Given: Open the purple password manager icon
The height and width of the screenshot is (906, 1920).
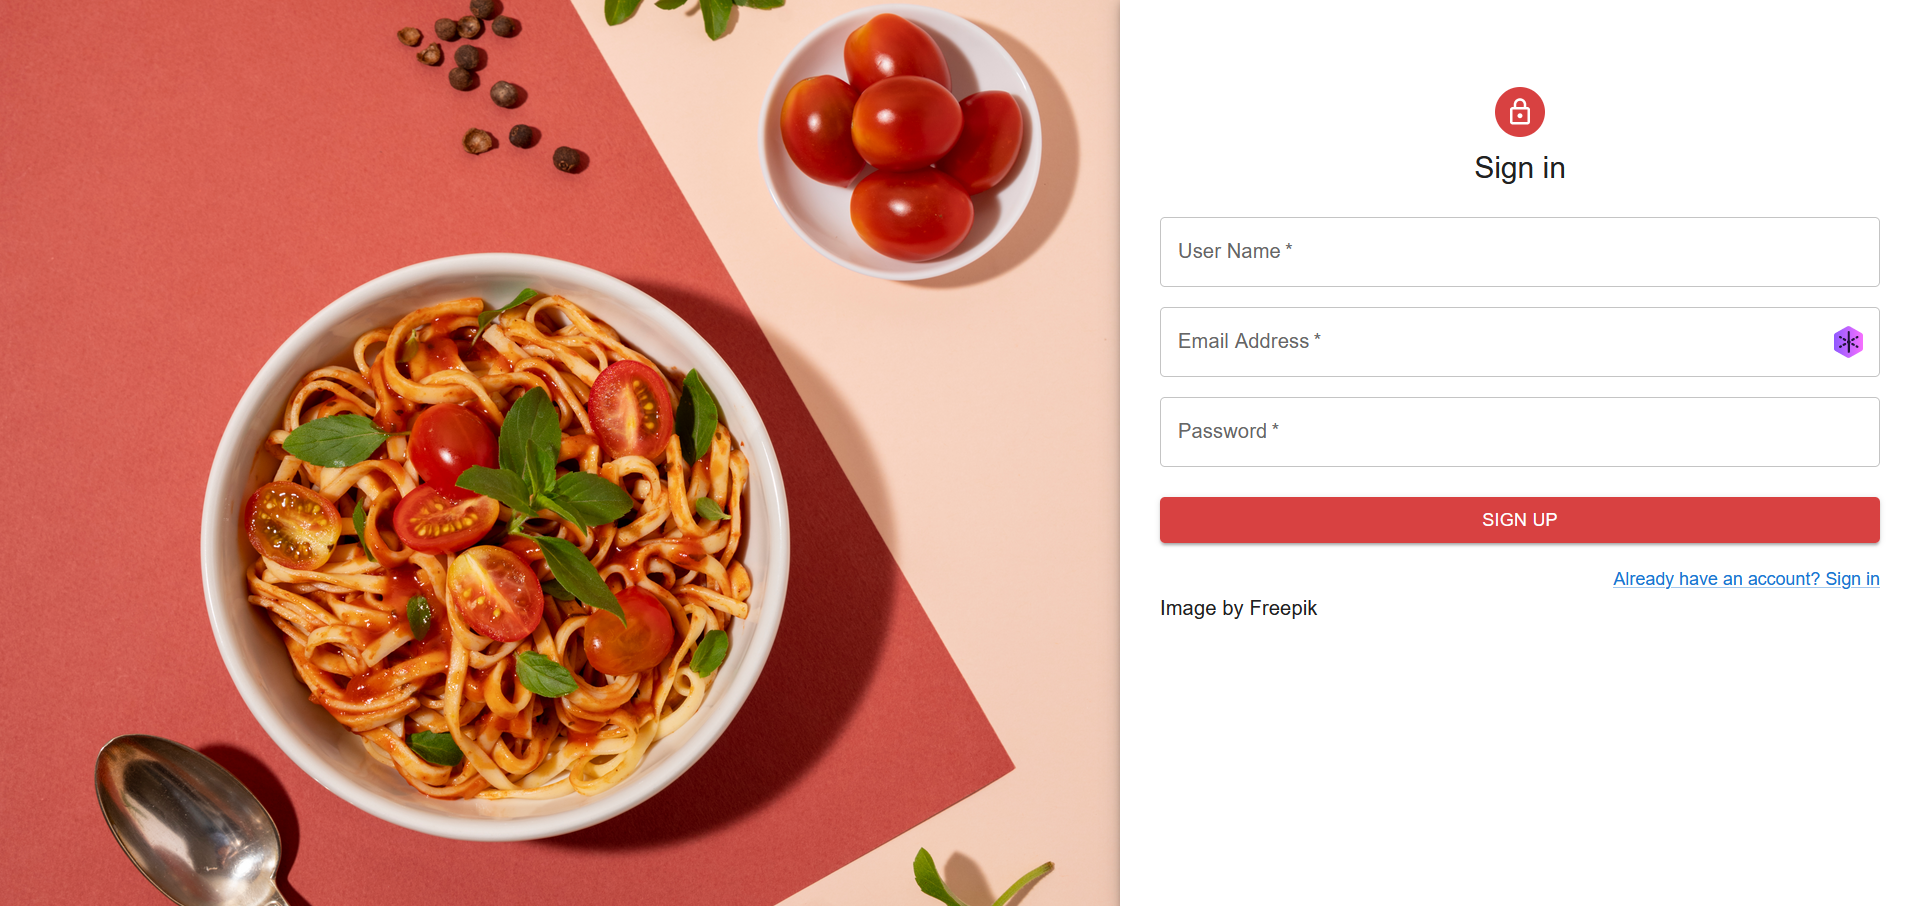Looking at the screenshot, I should pos(1848,342).
